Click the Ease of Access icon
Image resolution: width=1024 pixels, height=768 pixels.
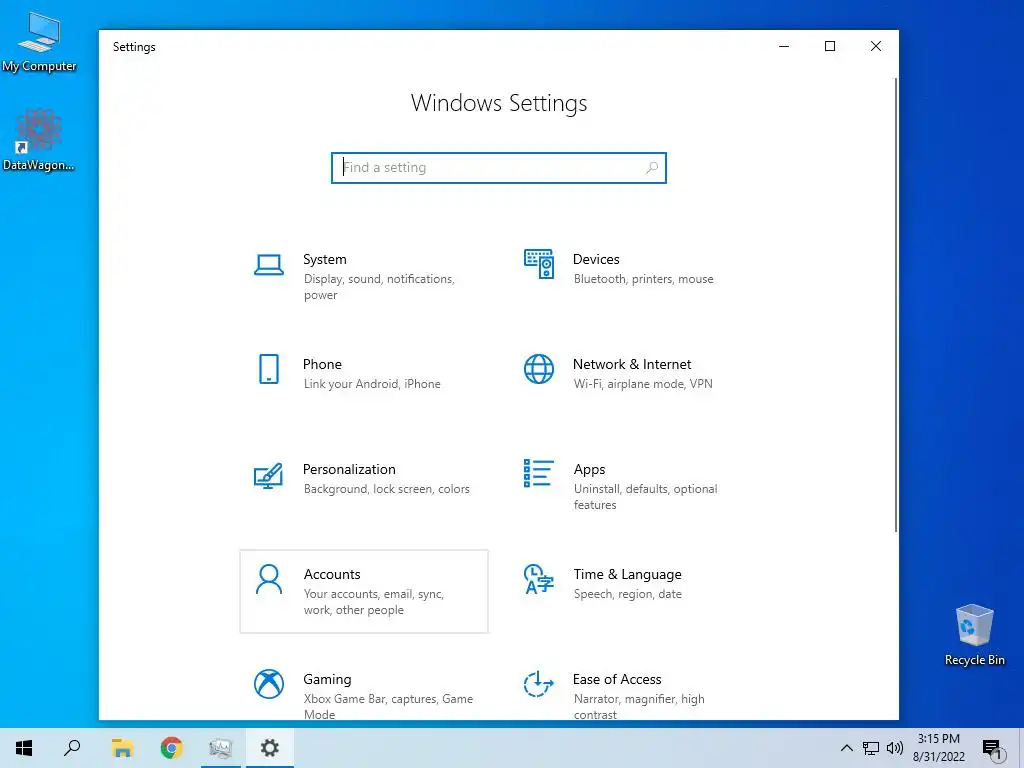(x=539, y=684)
